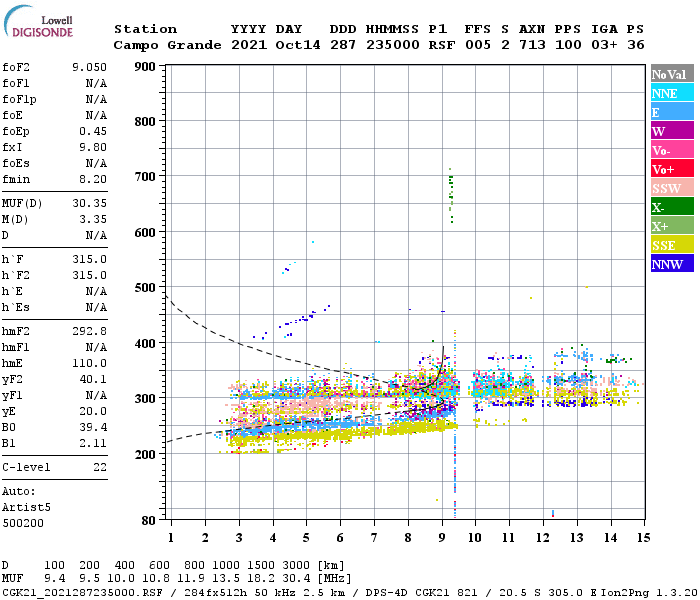Click the E blue legend swatch

(x=672, y=112)
